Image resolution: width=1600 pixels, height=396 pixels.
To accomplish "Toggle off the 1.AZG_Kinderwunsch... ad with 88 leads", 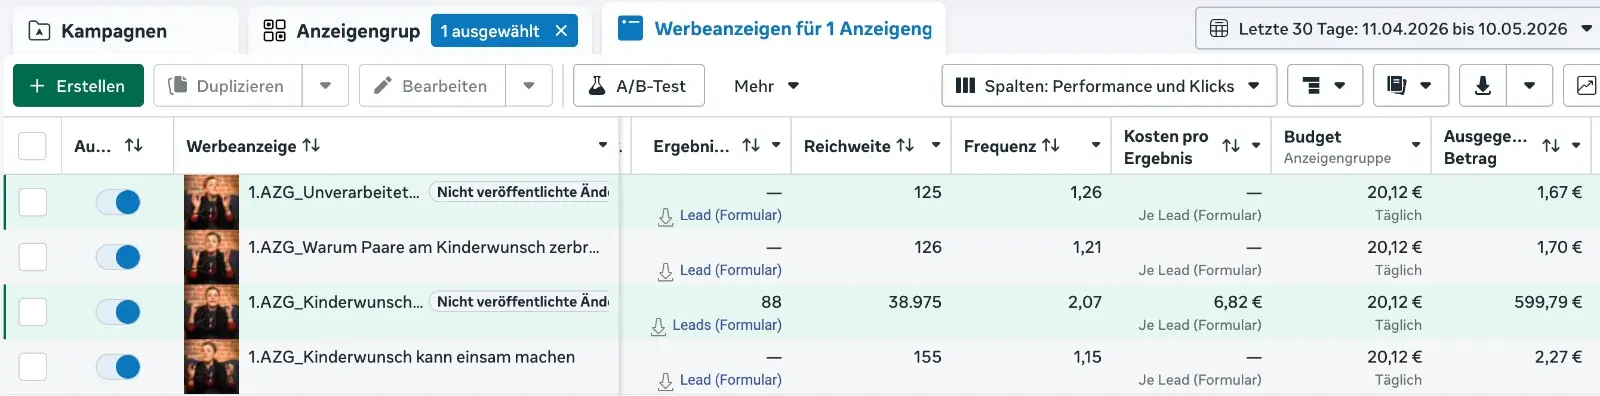I will click(118, 312).
